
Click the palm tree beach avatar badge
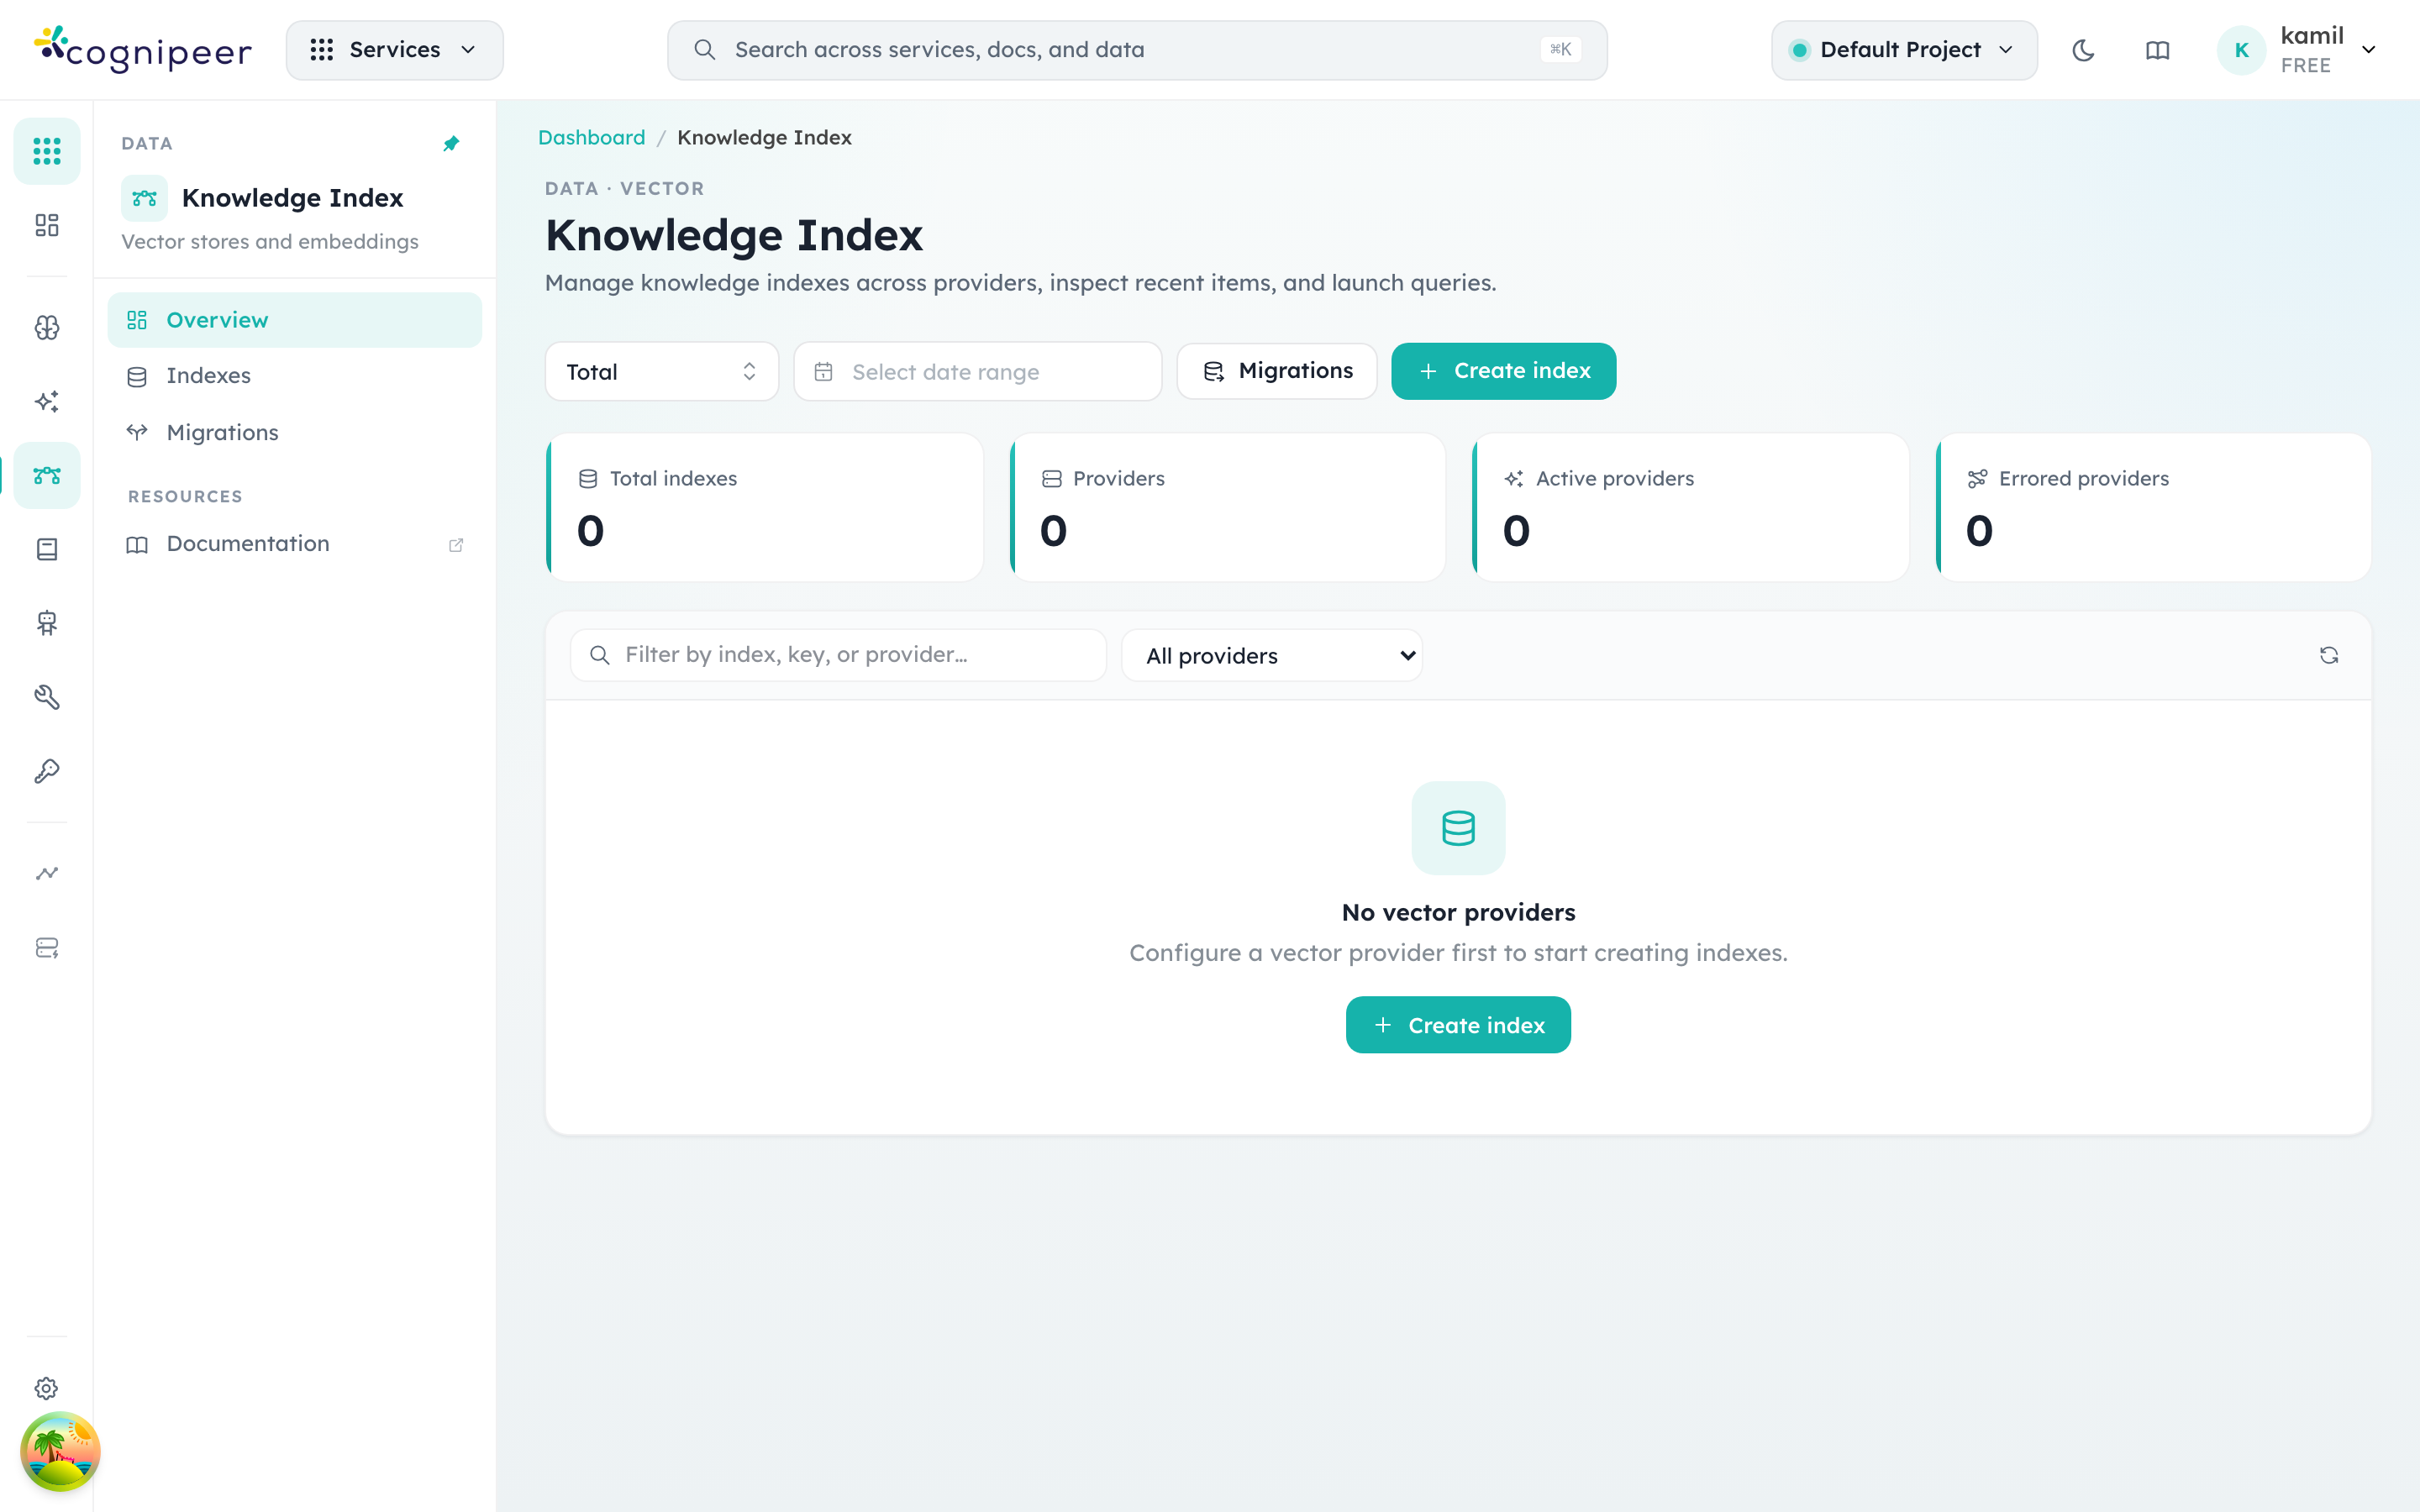60,1451
